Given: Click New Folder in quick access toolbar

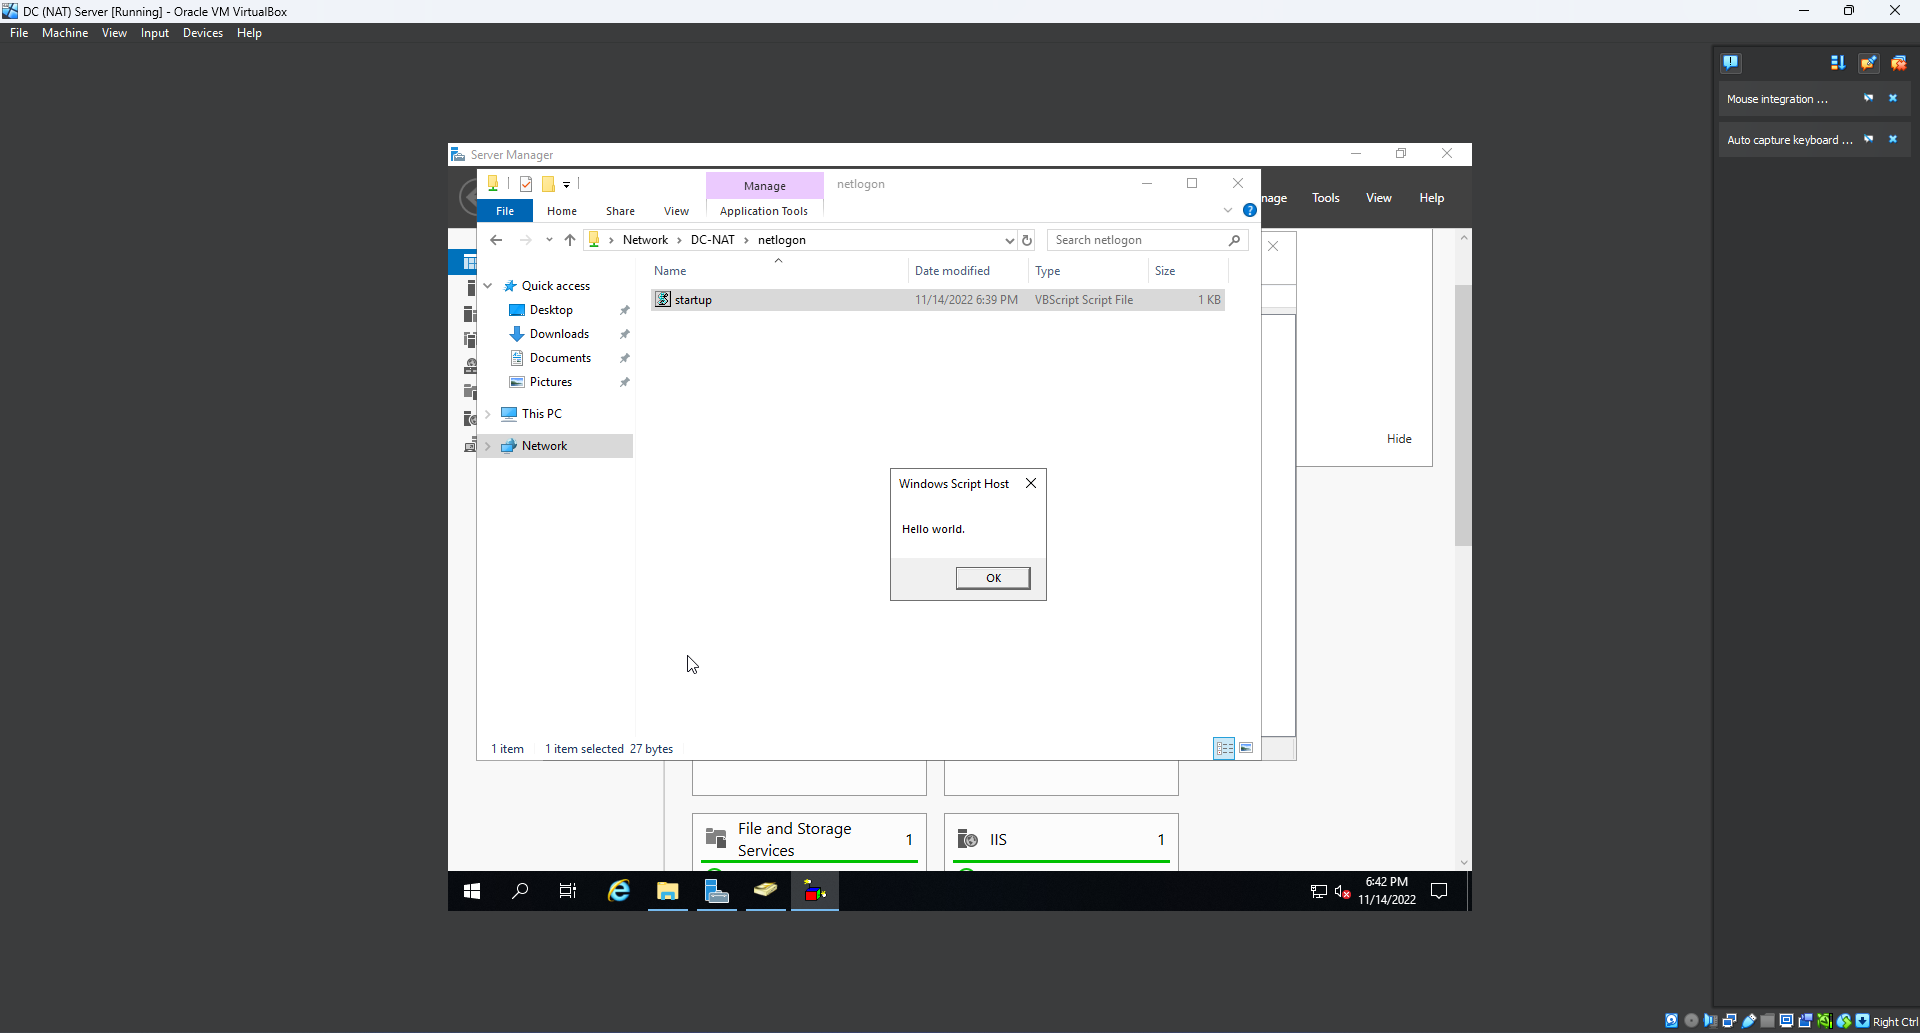Looking at the screenshot, I should pyautogui.click(x=548, y=184).
